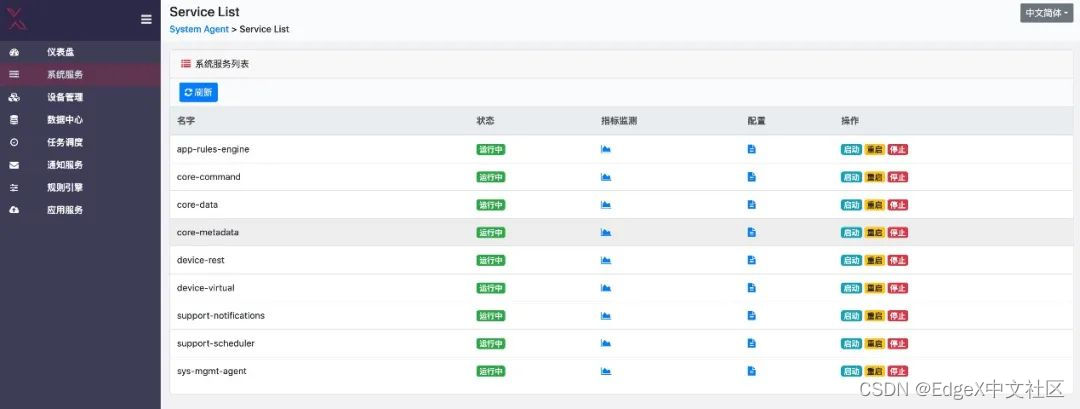Click the 运行中 badge for sys-mgmt-agent

click(490, 371)
